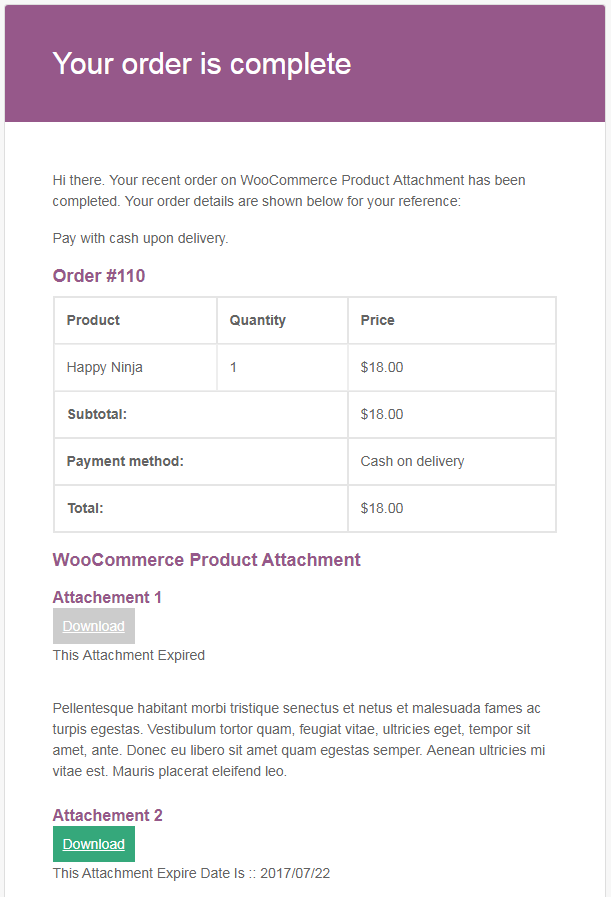
Task: Click the Cash on delivery value cell
Action: (452, 461)
